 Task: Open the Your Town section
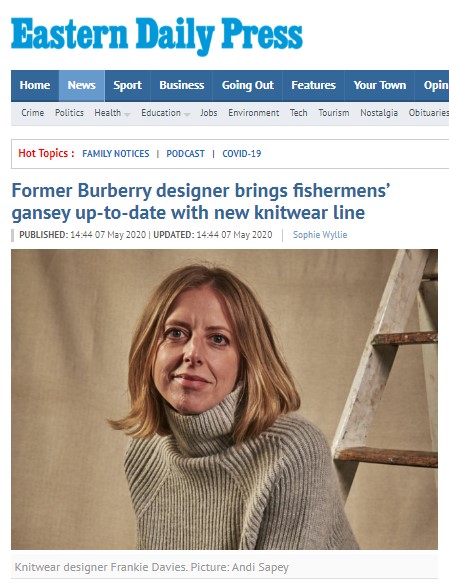(379, 86)
